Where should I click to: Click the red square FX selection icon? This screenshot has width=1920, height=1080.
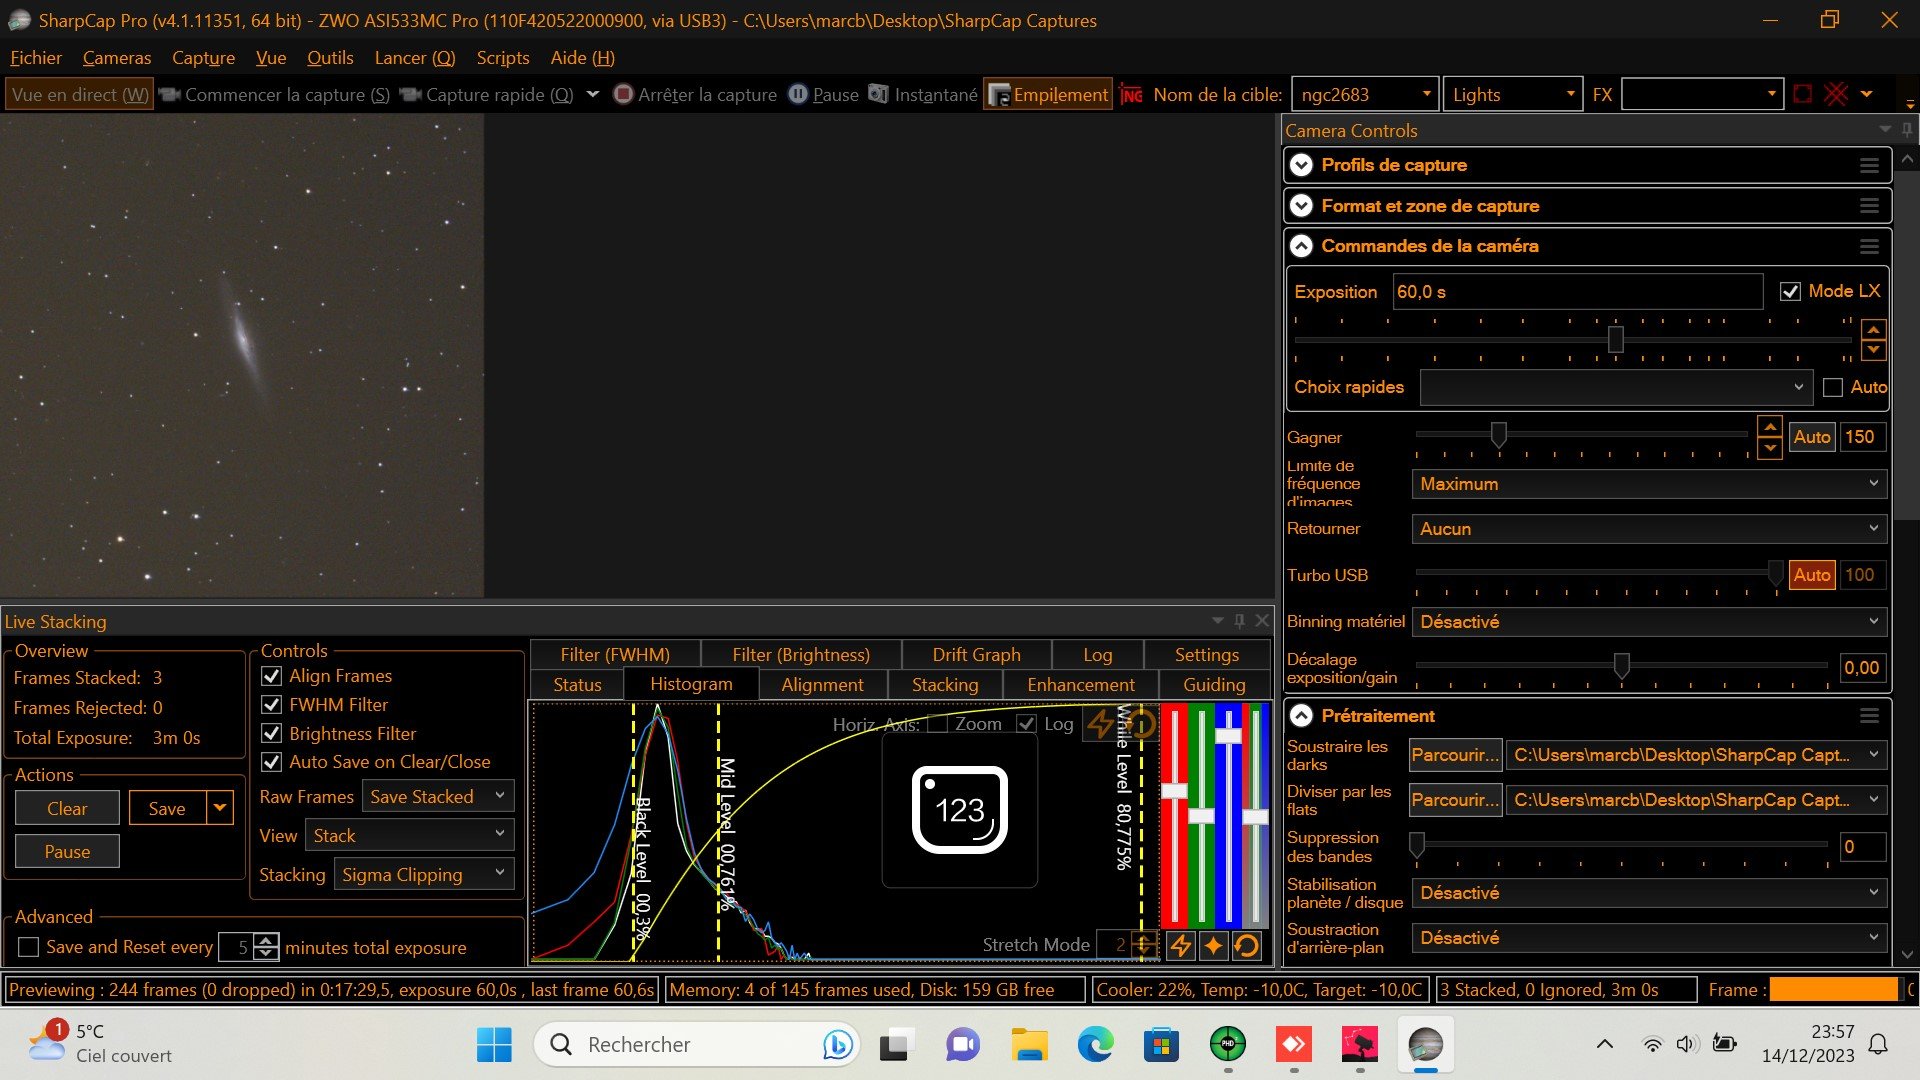pyautogui.click(x=1803, y=94)
